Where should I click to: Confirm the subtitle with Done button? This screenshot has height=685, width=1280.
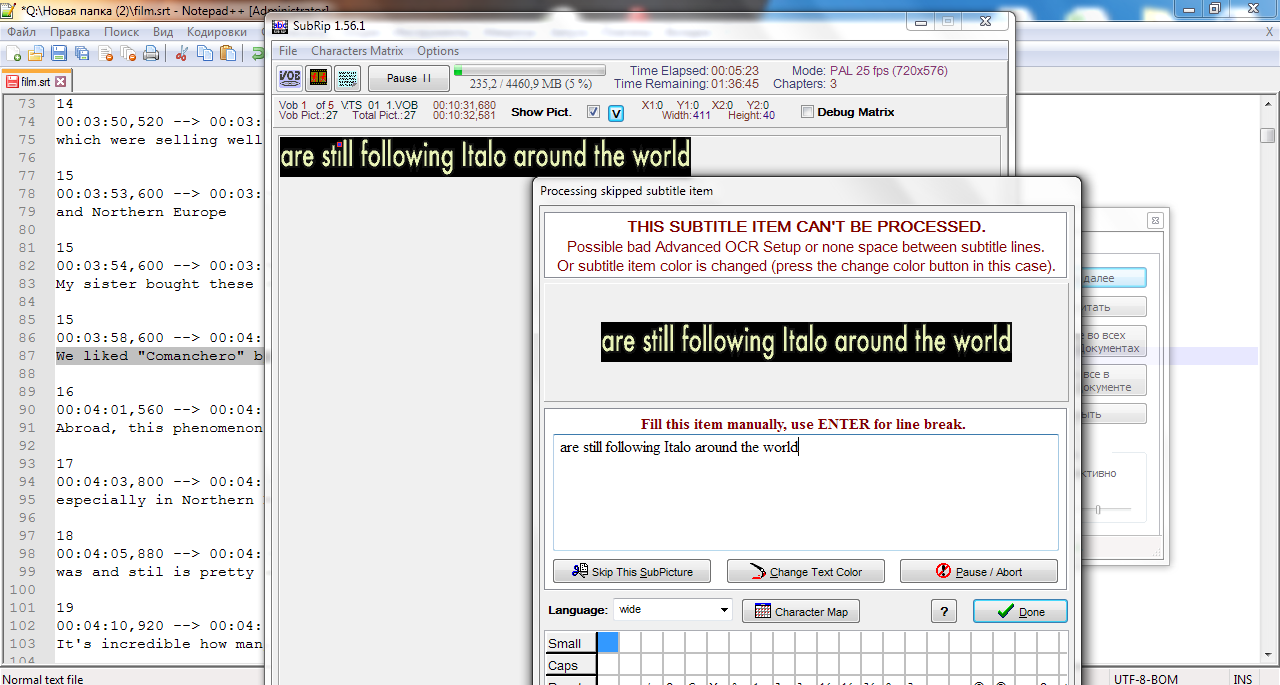click(x=1020, y=611)
